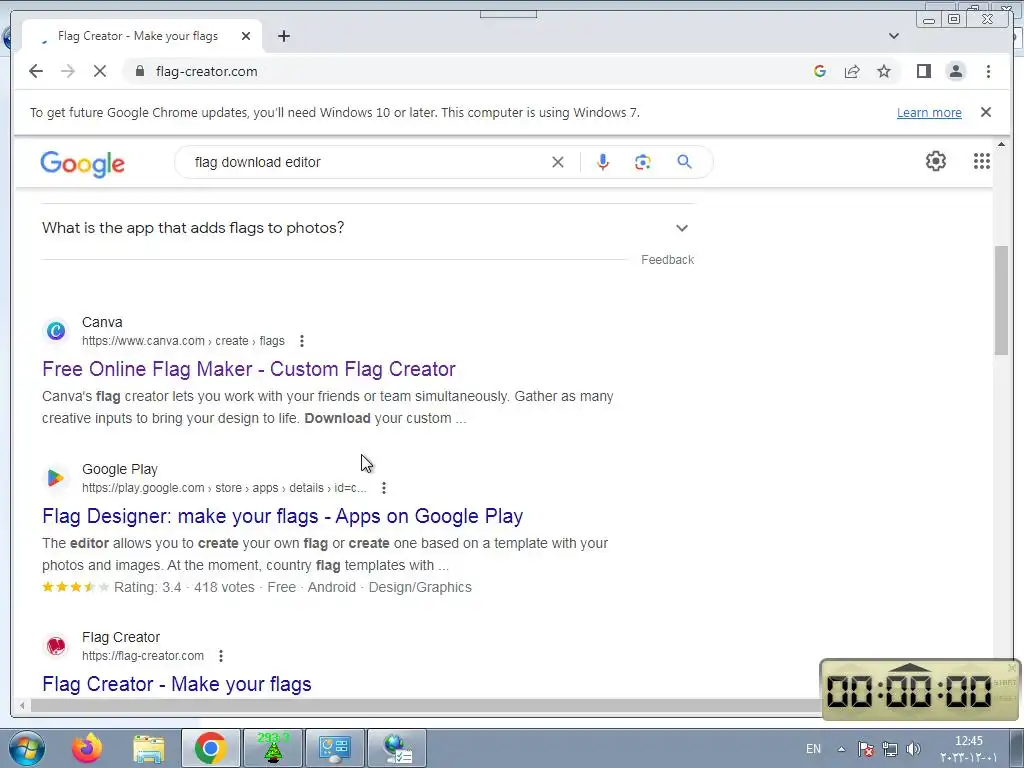The height and width of the screenshot is (768, 1024).
Task: Bookmark this page with the star icon
Action: (x=884, y=71)
